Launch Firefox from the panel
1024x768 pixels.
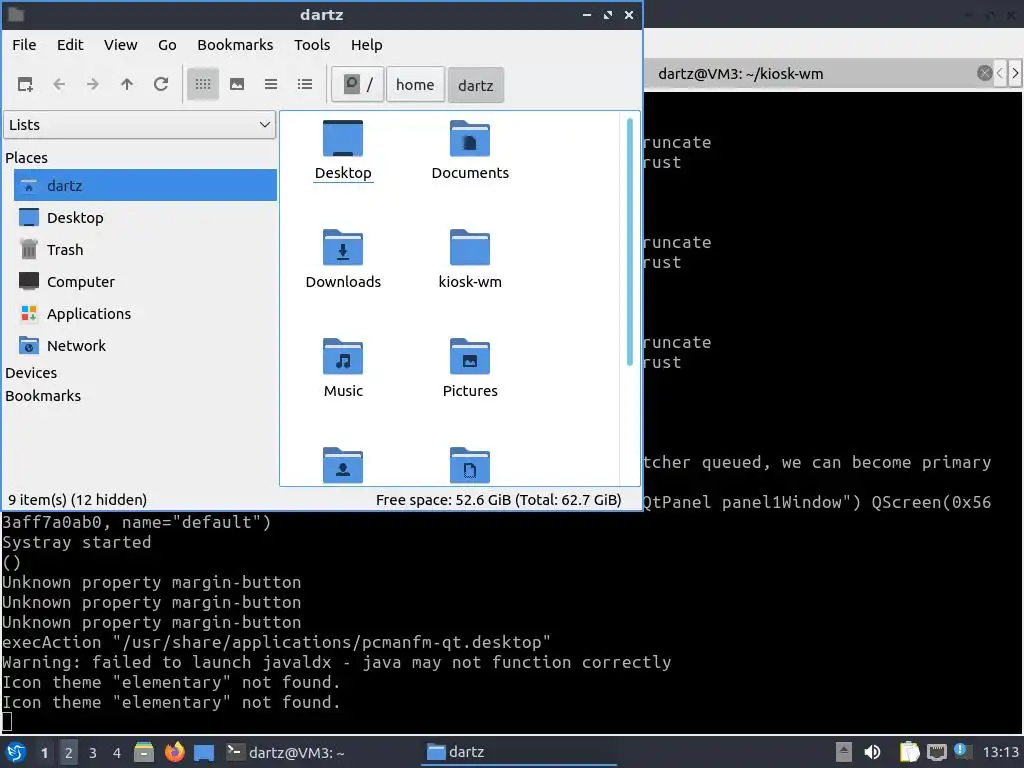click(x=174, y=752)
